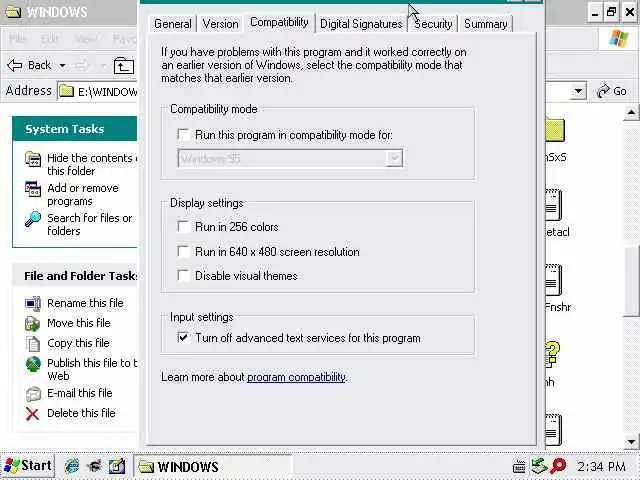Click the red magnifier tray icon

pyautogui.click(x=558, y=466)
